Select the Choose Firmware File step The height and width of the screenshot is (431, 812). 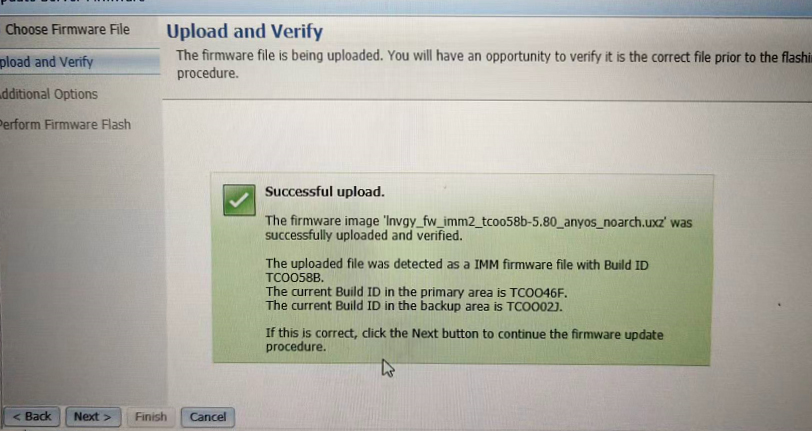coord(67,30)
